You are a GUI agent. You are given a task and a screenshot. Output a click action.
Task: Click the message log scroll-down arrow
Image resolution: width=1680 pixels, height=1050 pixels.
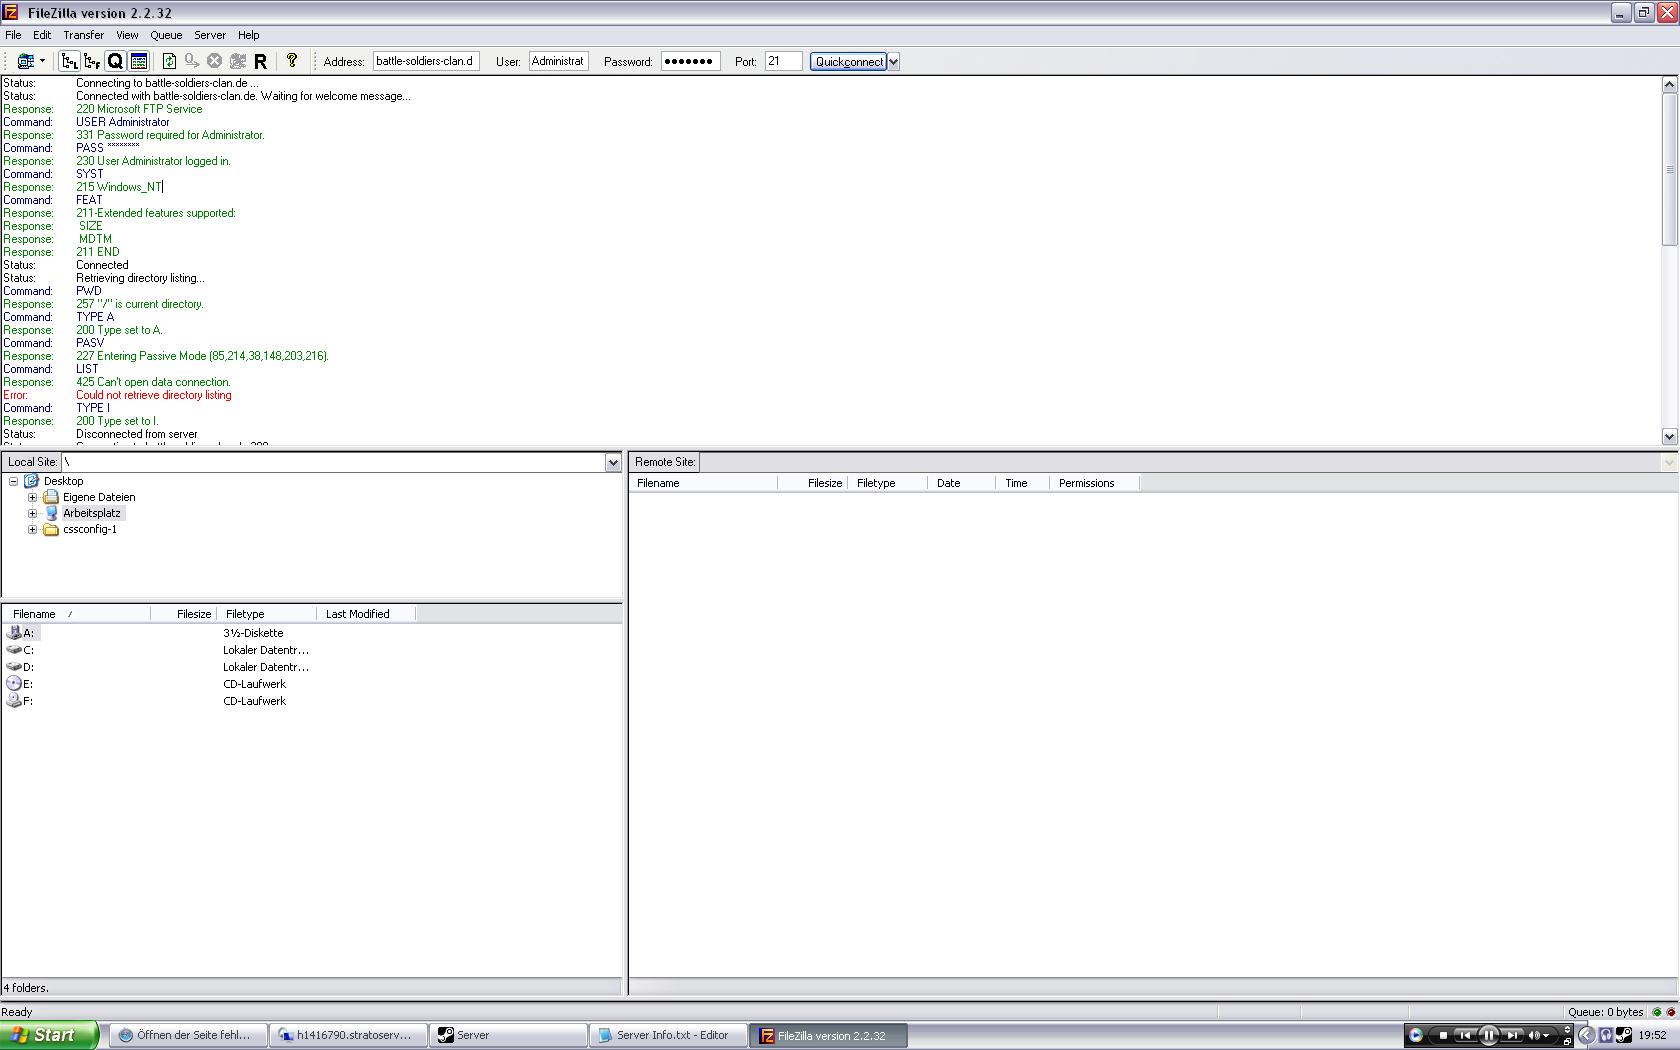1669,436
